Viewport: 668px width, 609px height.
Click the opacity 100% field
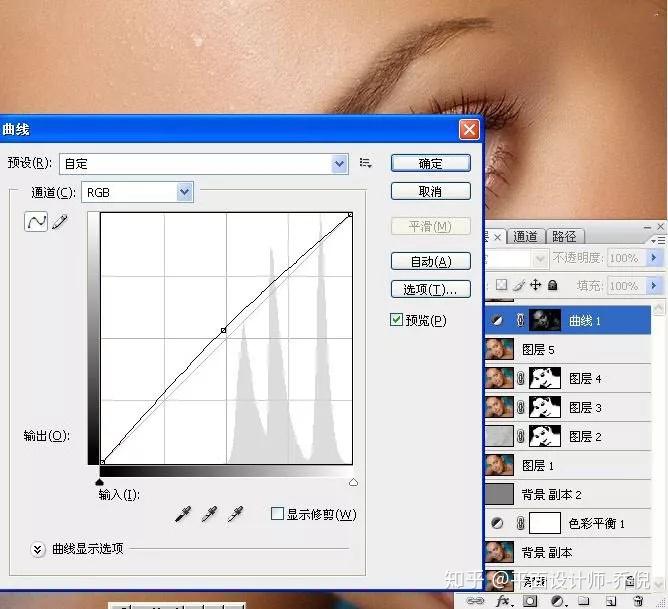point(626,258)
